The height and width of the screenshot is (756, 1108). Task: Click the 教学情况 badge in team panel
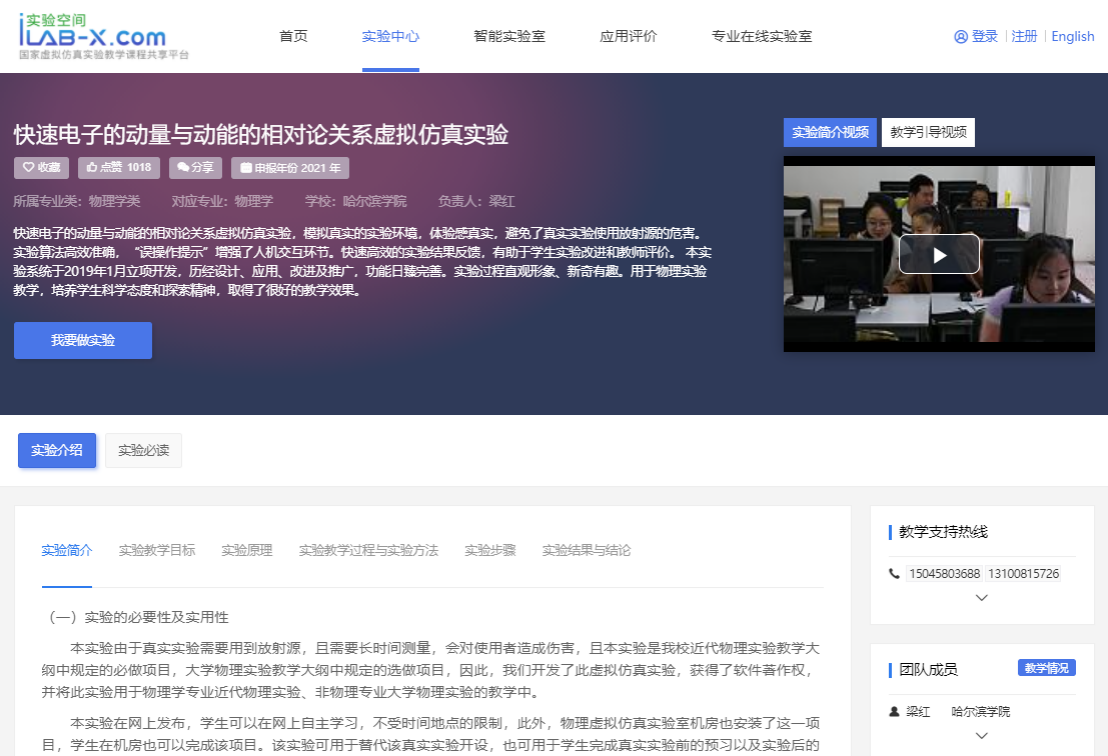pos(1046,668)
